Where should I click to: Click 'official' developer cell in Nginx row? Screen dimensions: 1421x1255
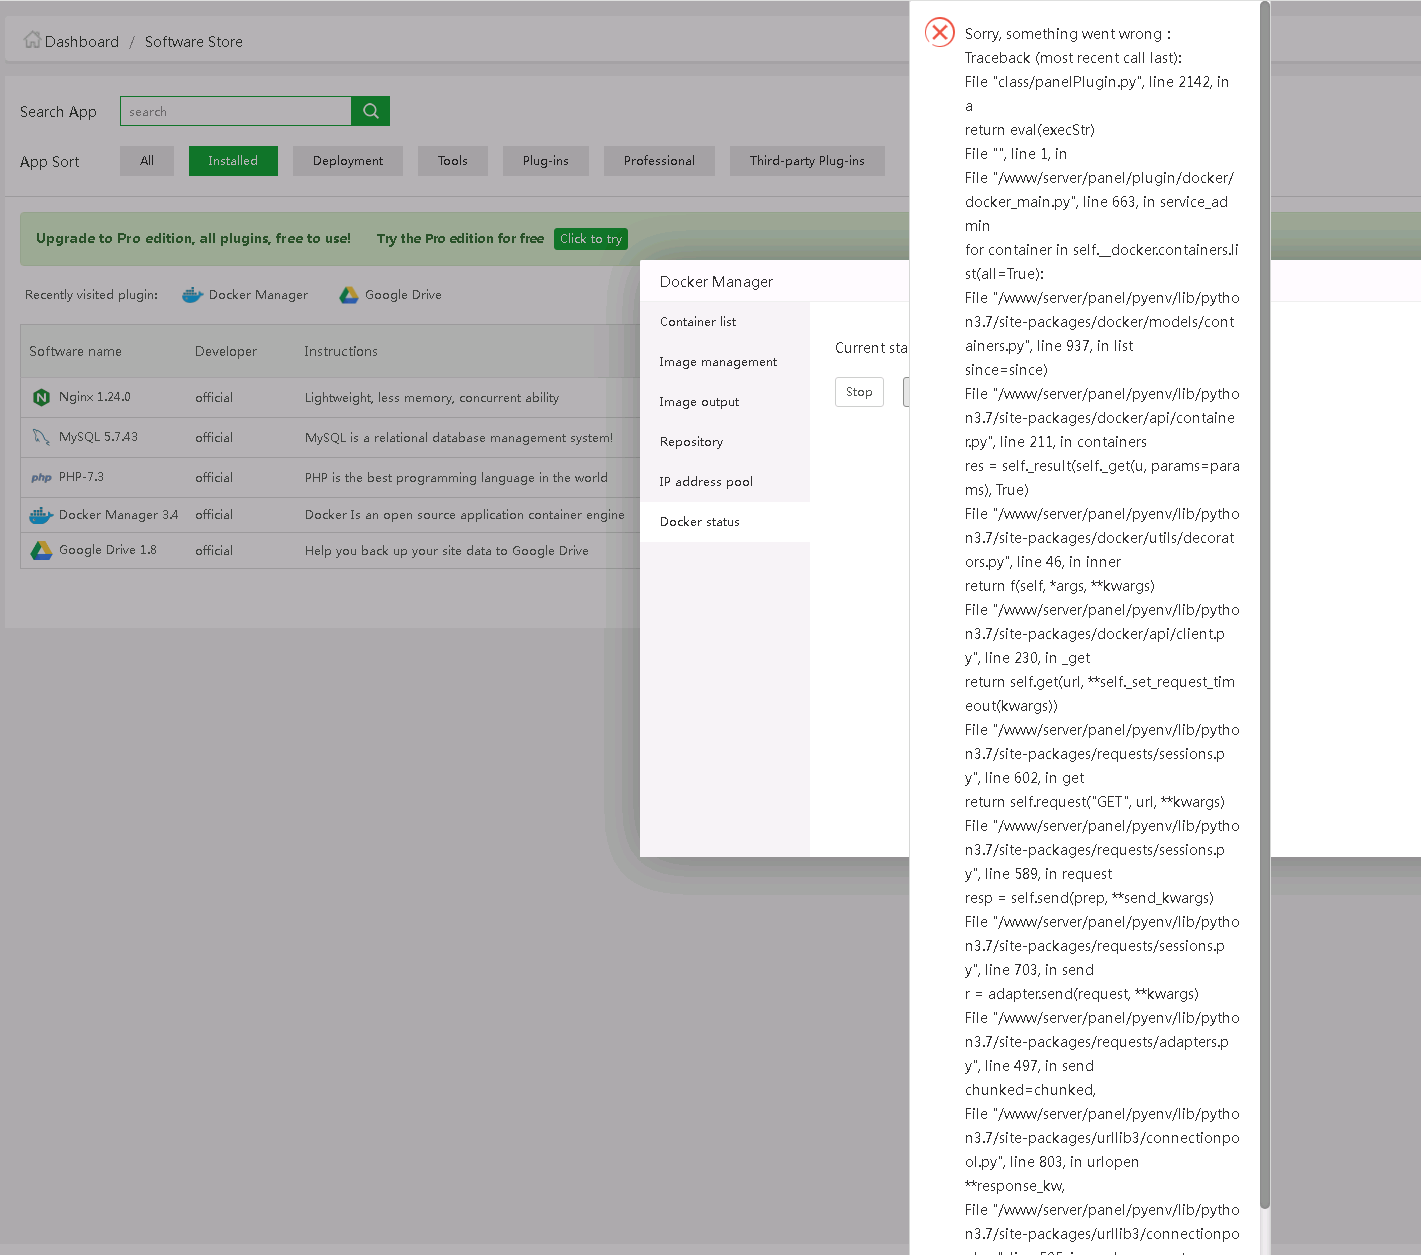(x=214, y=398)
